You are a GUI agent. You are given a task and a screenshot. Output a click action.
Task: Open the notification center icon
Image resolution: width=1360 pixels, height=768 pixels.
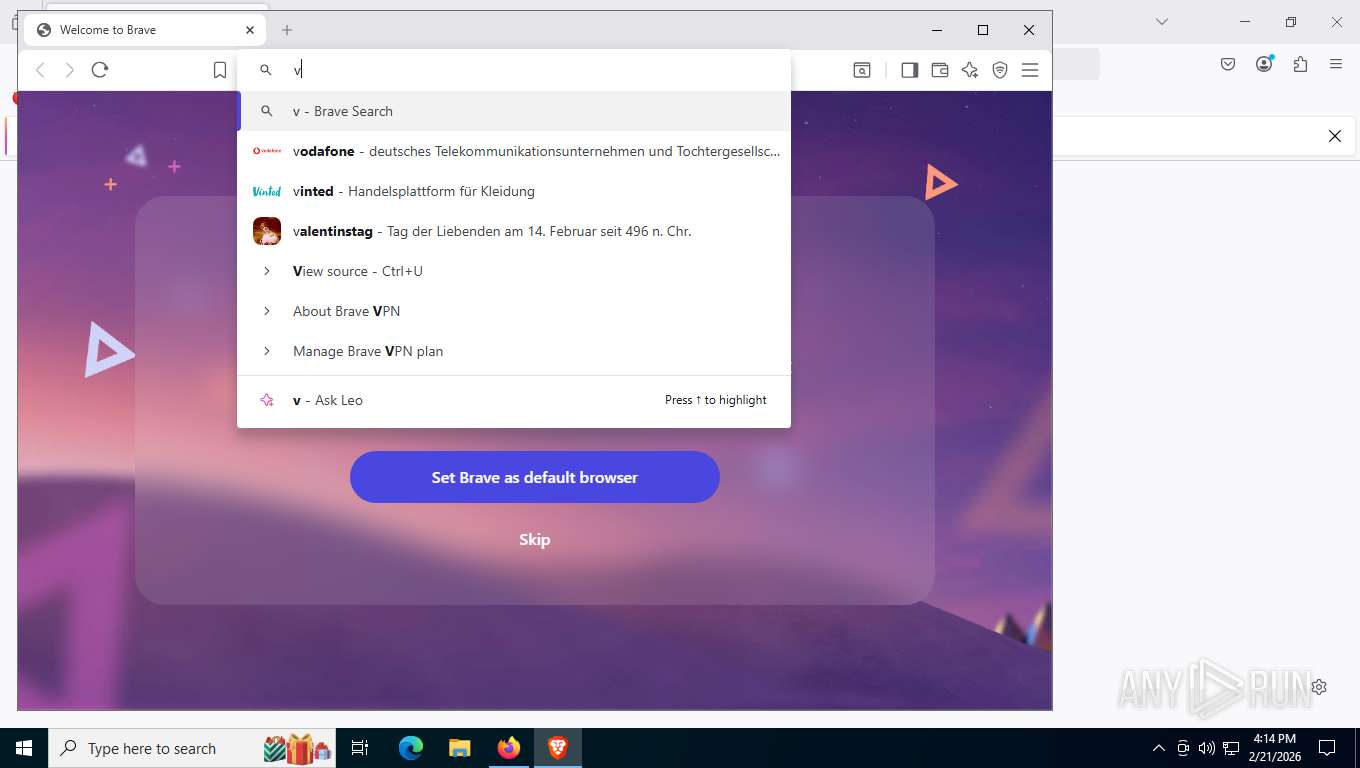(x=1327, y=748)
